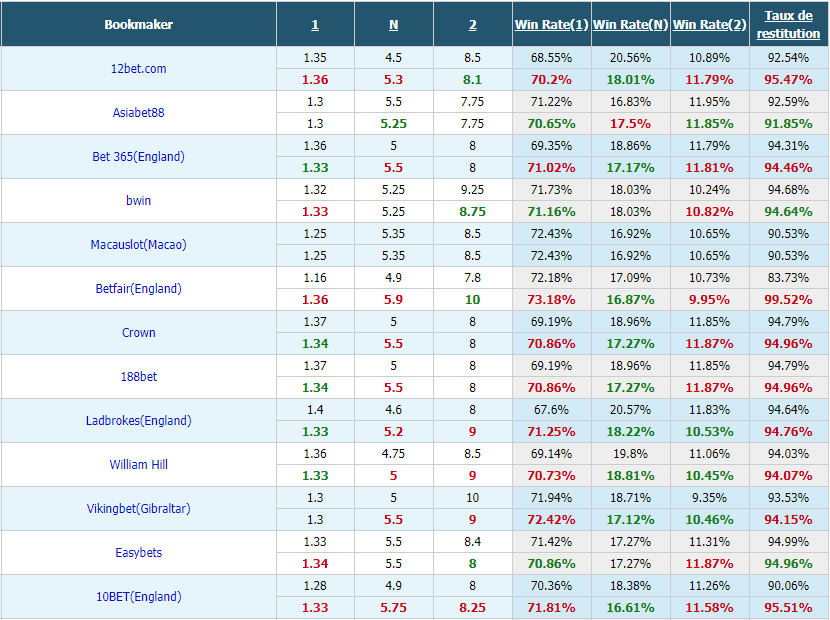Sort by Win Rate(2) header

(710, 25)
